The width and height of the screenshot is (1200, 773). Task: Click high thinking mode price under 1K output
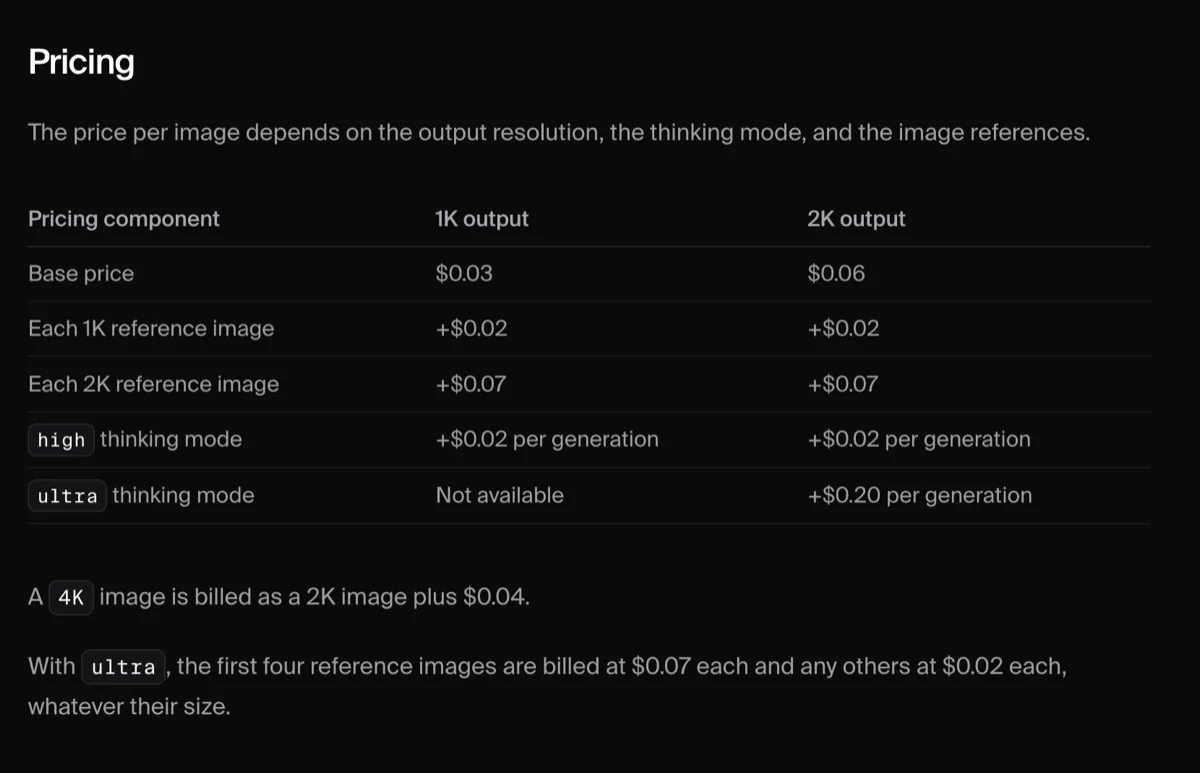click(547, 440)
